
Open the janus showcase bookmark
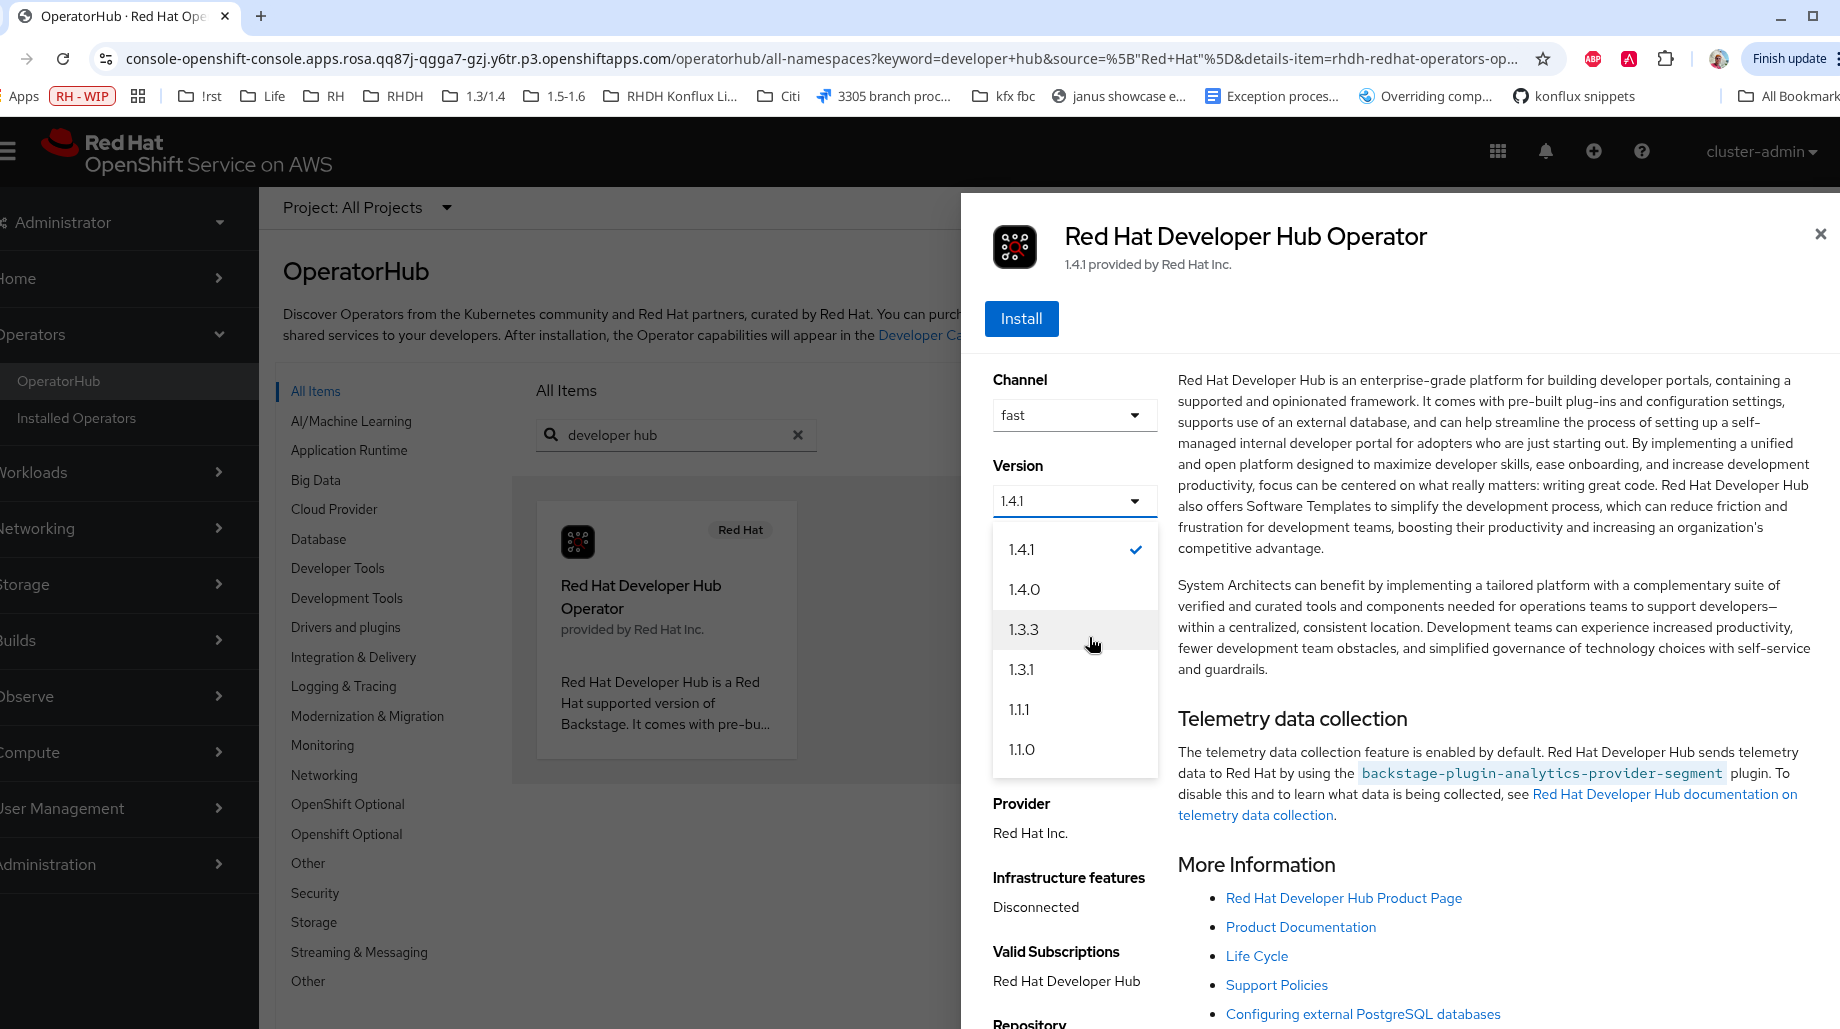tap(1118, 96)
